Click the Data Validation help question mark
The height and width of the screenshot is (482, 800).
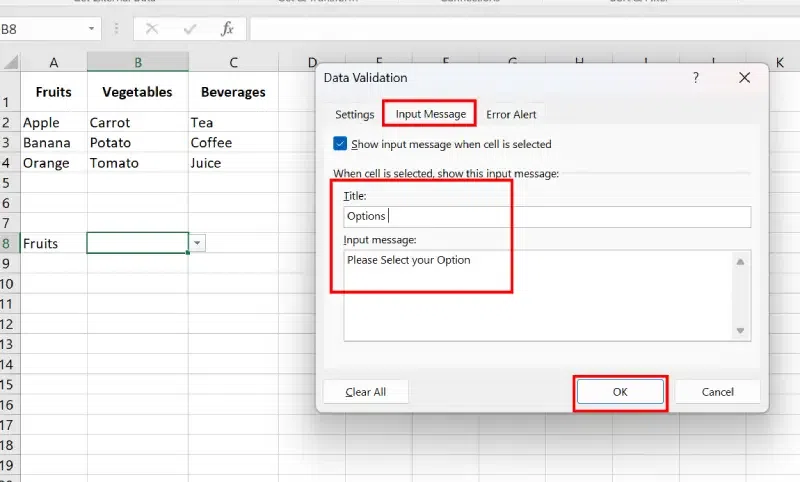tap(695, 78)
